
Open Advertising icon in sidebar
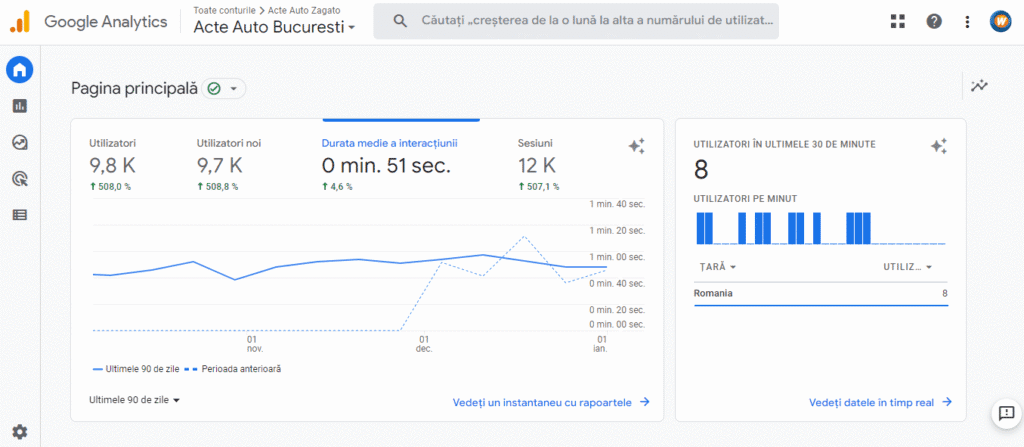(20, 178)
